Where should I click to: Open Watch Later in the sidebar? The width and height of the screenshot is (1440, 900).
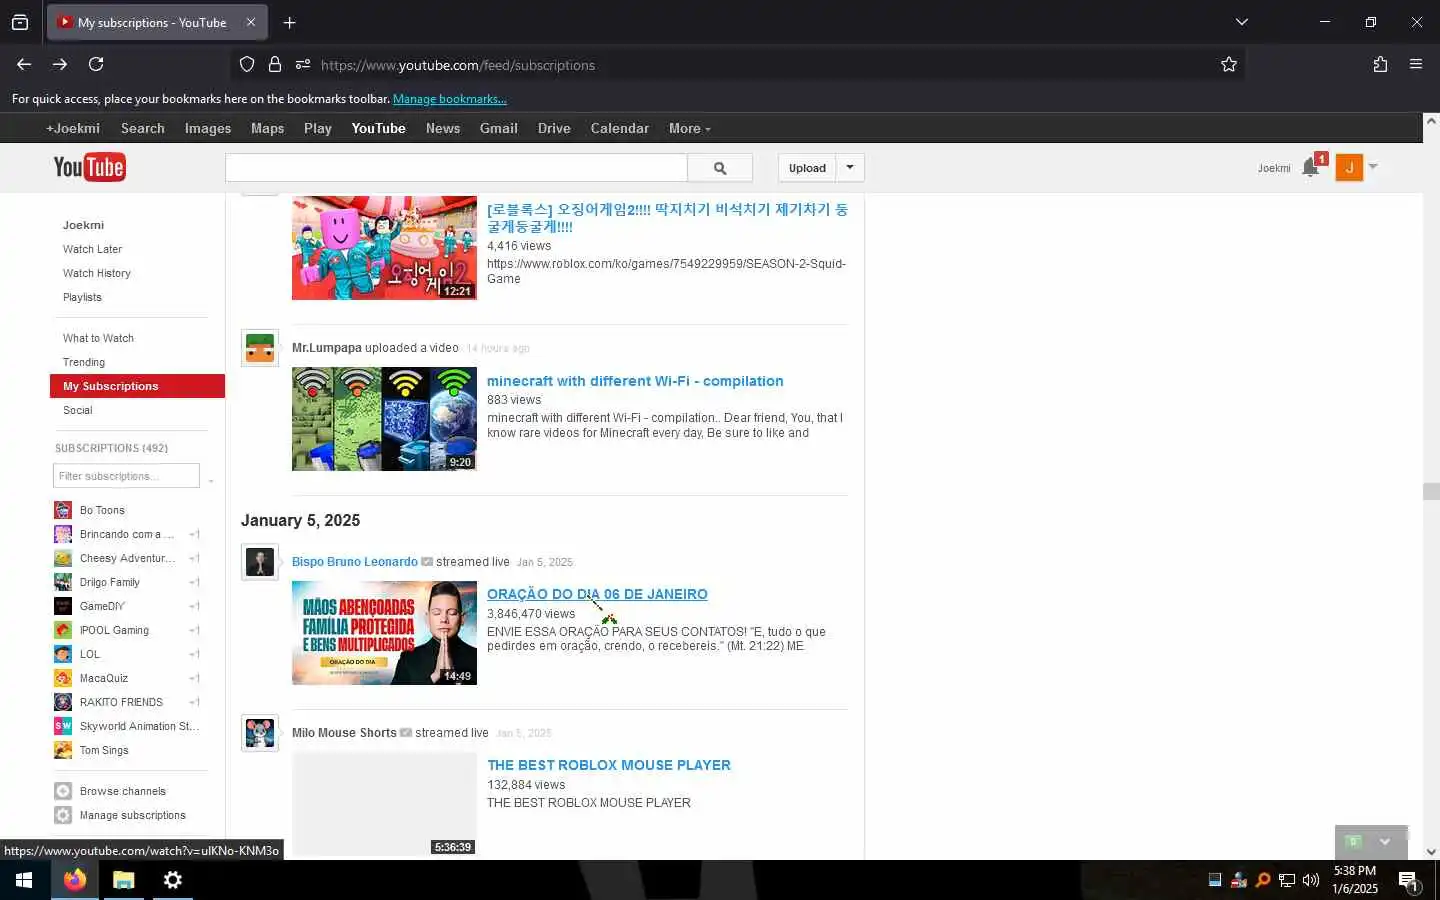click(x=93, y=249)
